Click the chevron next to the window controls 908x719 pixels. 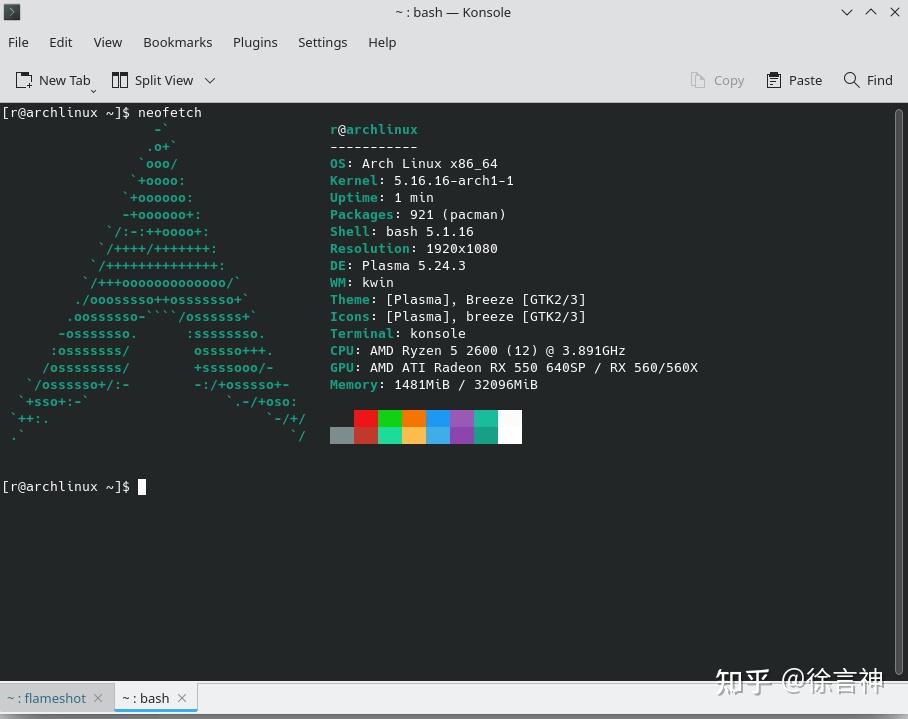[x=846, y=12]
